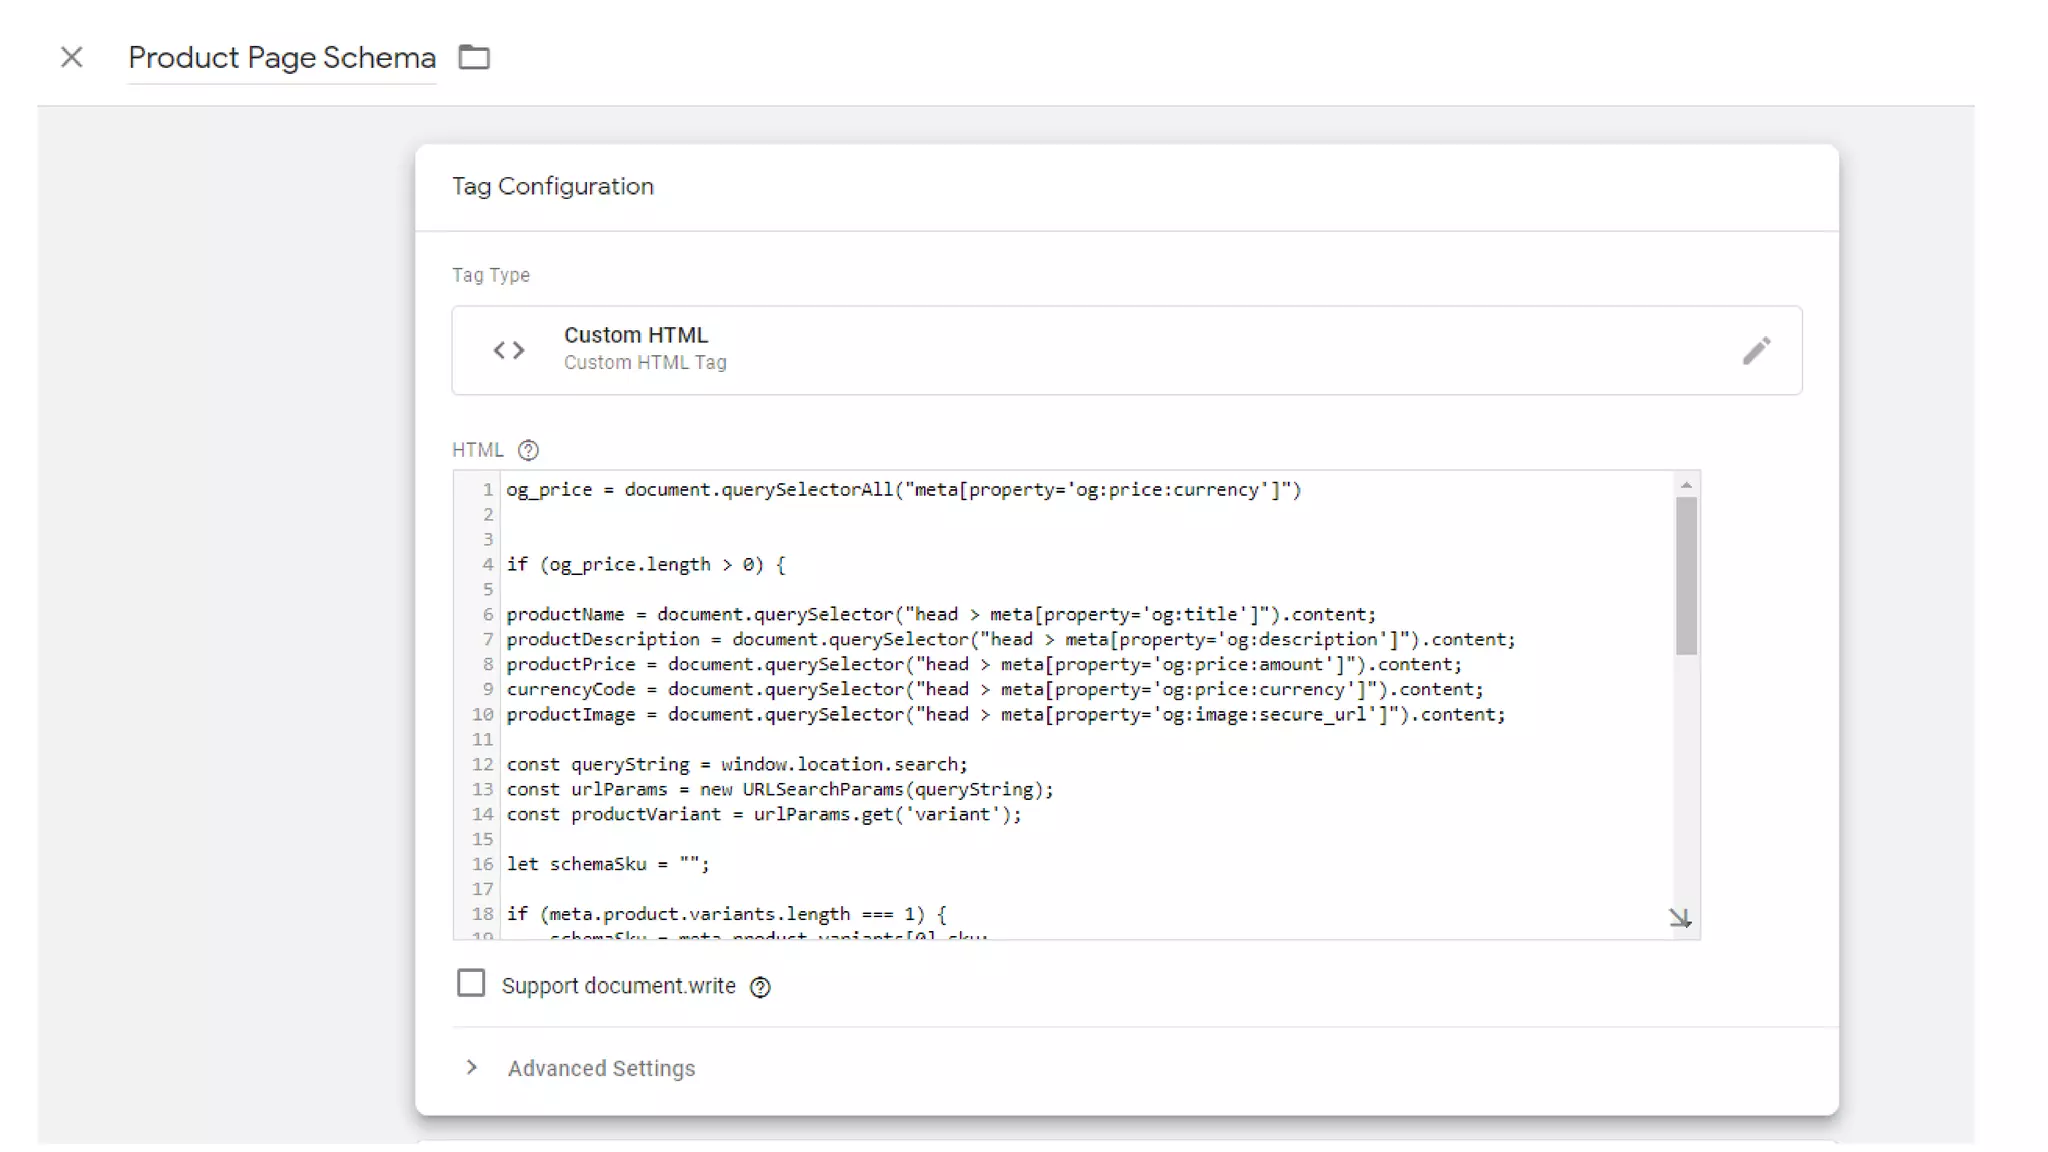Enable the Support document.write checkbox
This screenshot has width=2048, height=1152.
pyautogui.click(x=470, y=983)
